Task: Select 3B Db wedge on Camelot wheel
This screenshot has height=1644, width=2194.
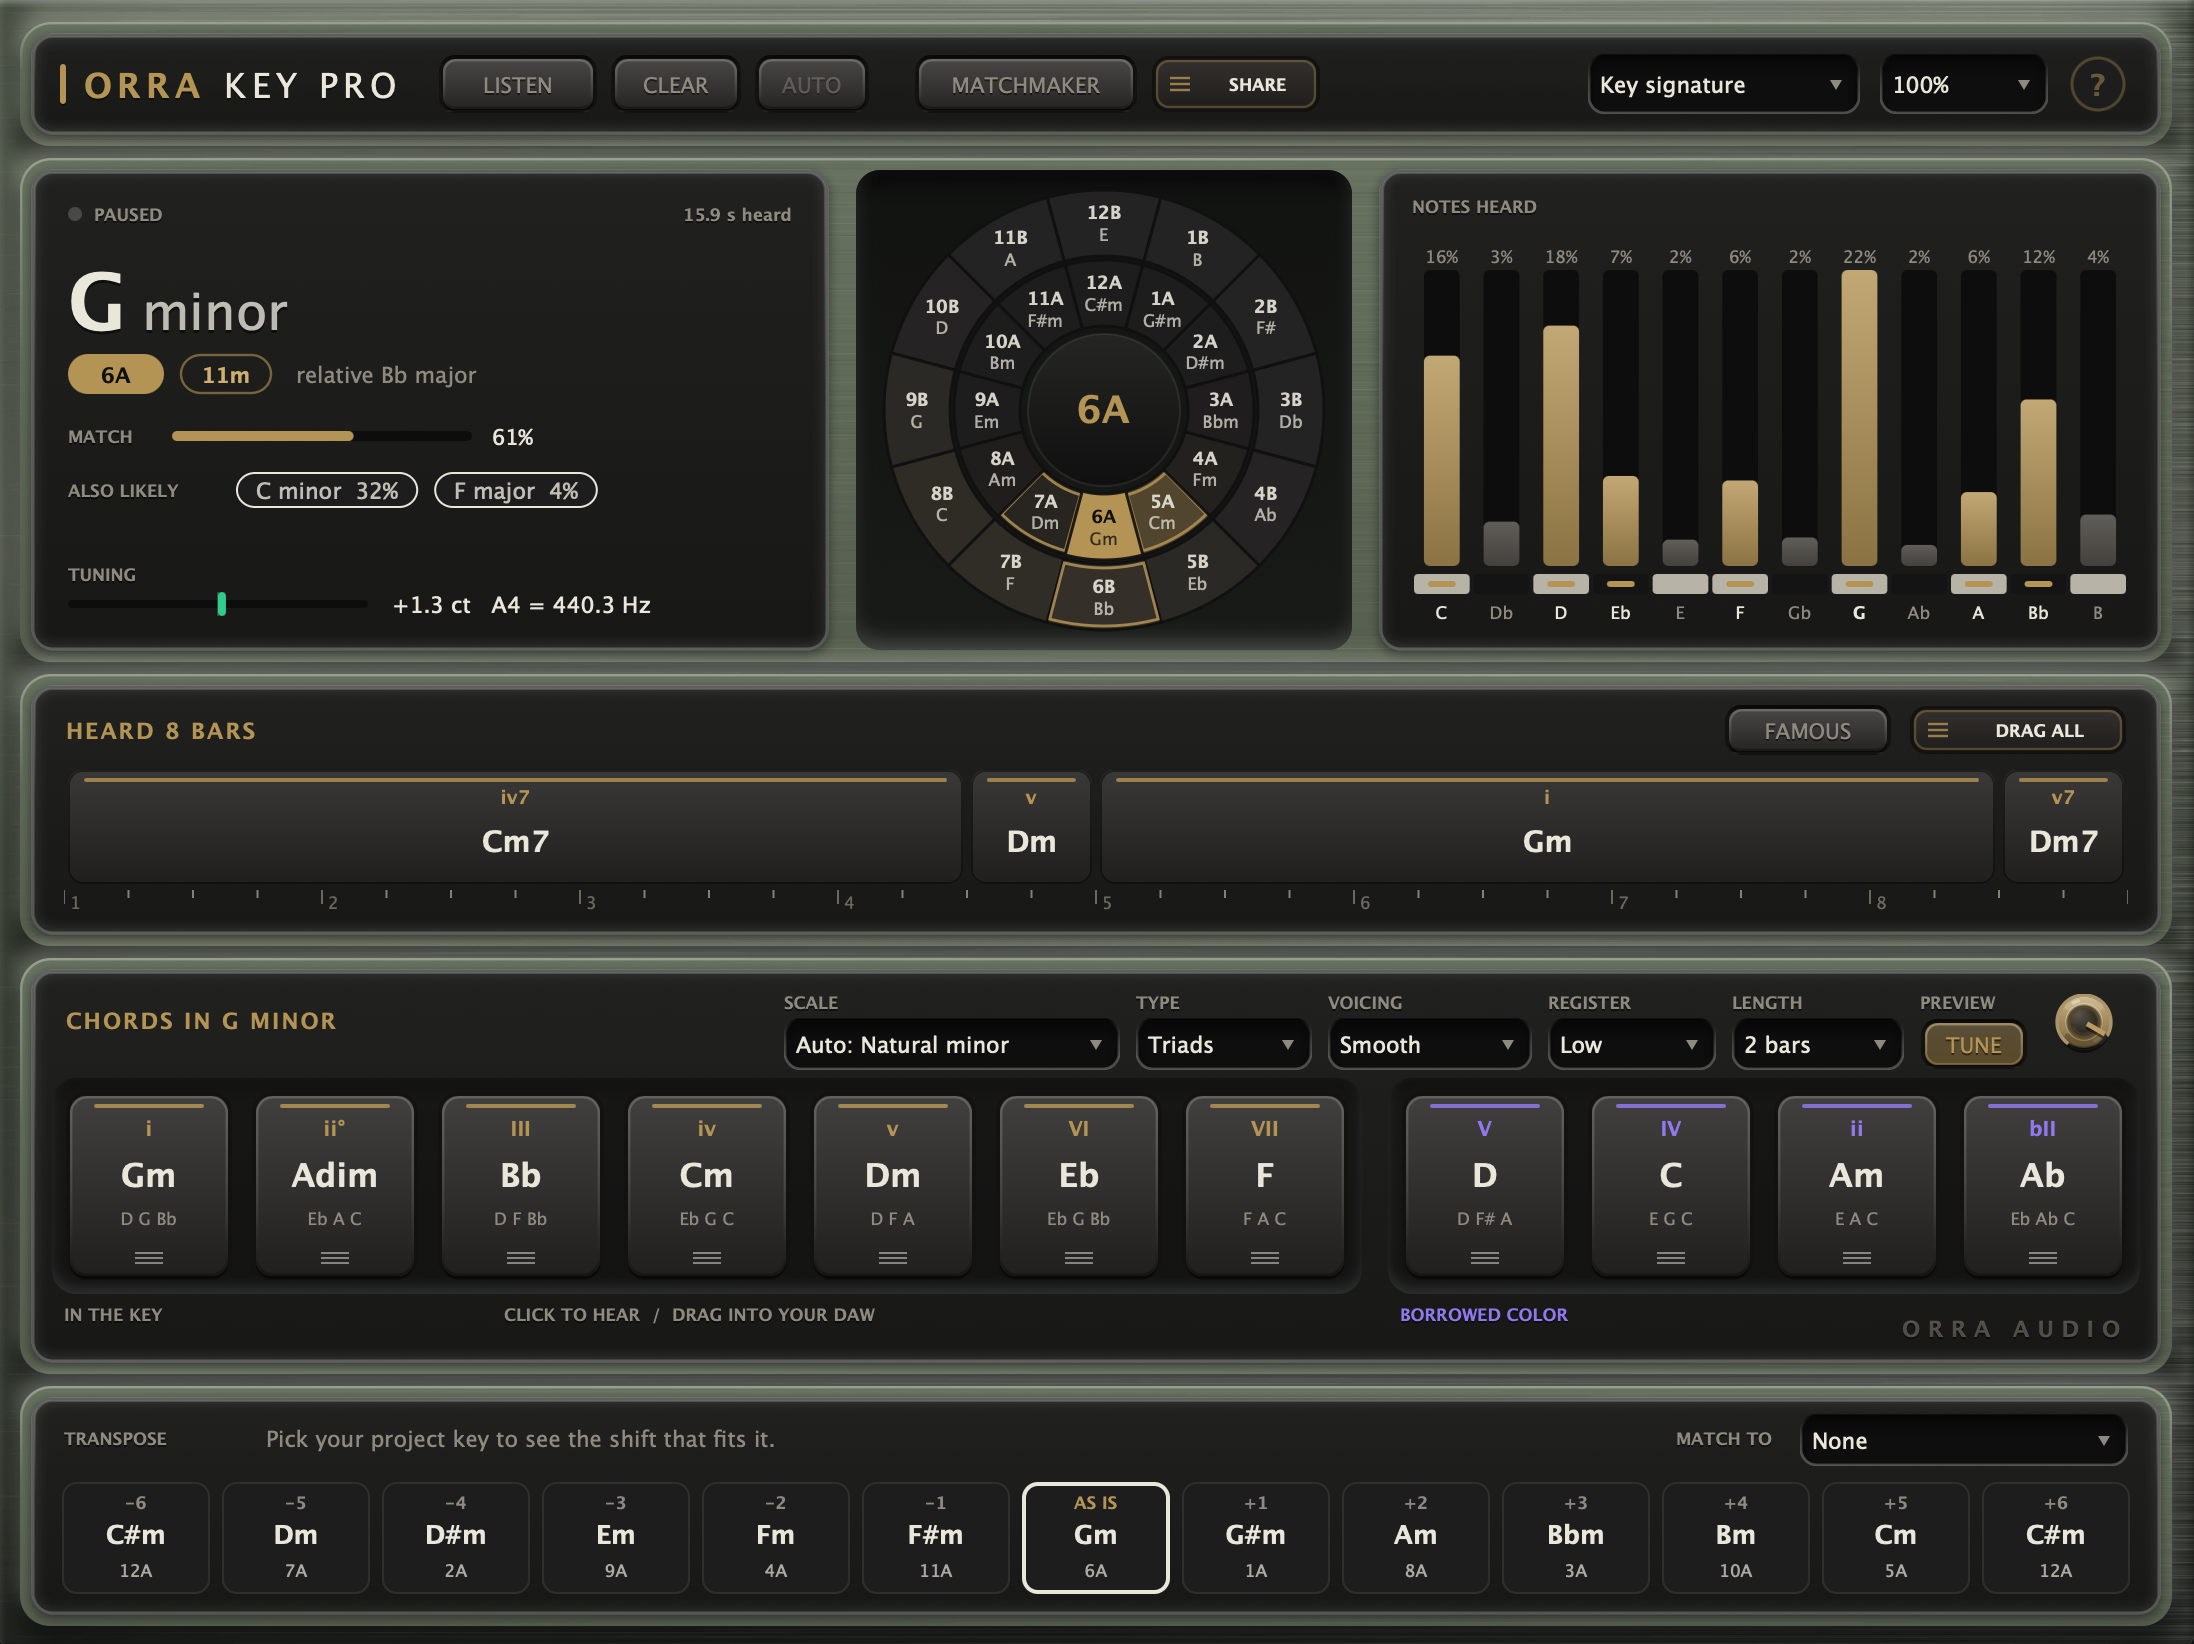Action: [1290, 410]
